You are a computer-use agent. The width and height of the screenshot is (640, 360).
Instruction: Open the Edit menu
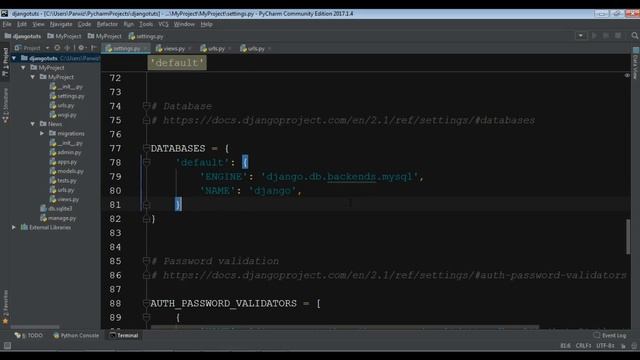tap(22, 24)
